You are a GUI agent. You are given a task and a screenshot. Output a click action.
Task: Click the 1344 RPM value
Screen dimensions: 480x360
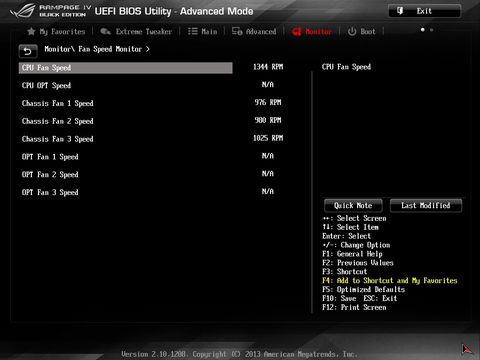click(268, 67)
